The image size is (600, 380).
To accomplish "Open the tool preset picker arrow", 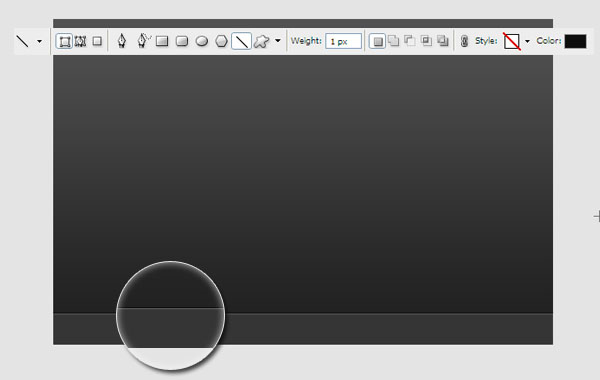I will point(39,41).
